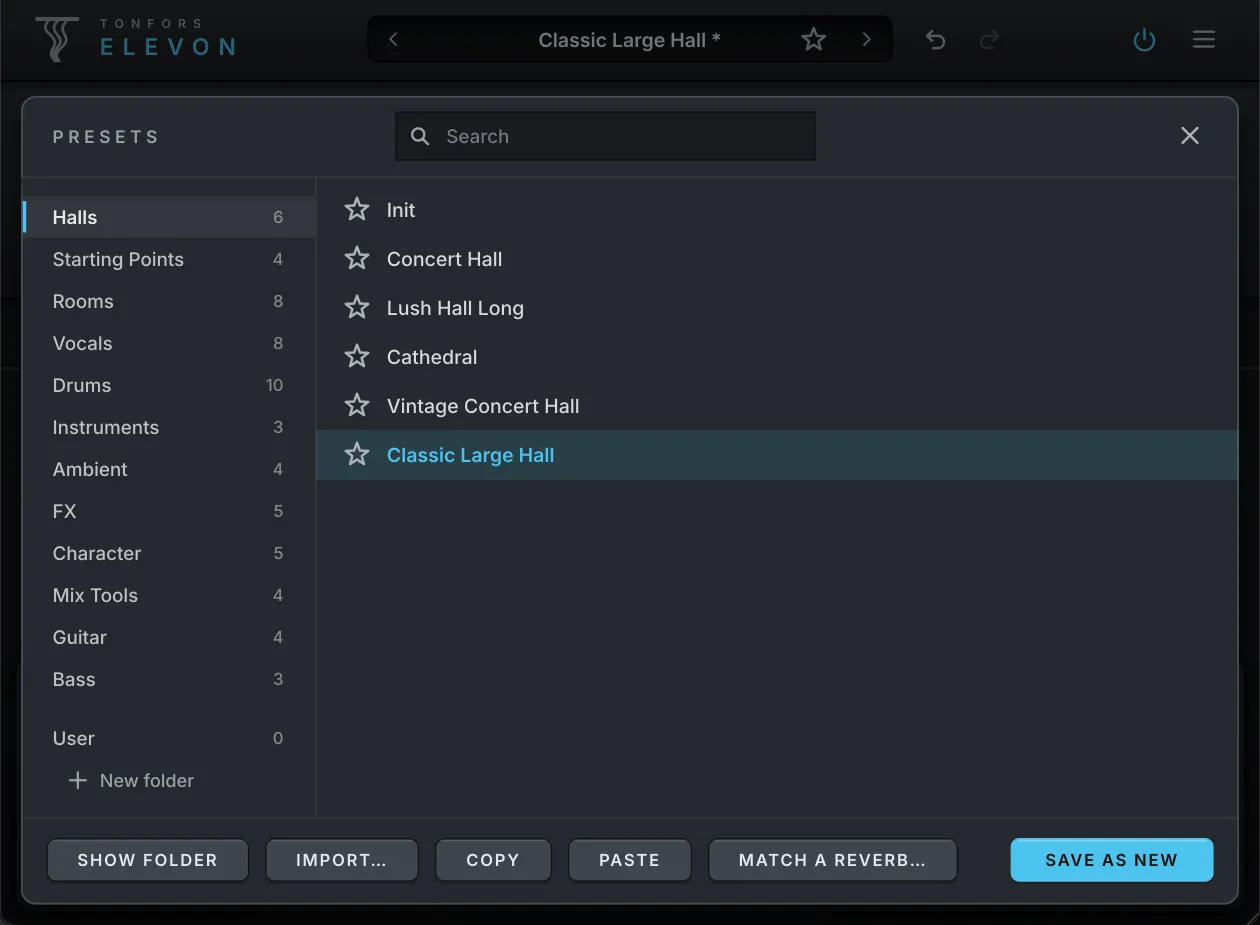This screenshot has width=1260, height=925.
Task: Select the Vocals category
Action: click(x=169, y=343)
